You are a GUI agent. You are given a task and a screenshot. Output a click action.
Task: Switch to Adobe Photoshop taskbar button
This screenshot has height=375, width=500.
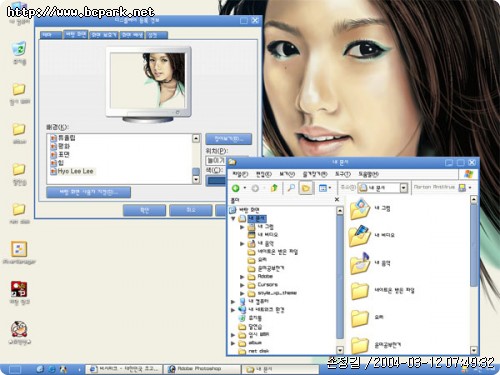(x=203, y=369)
